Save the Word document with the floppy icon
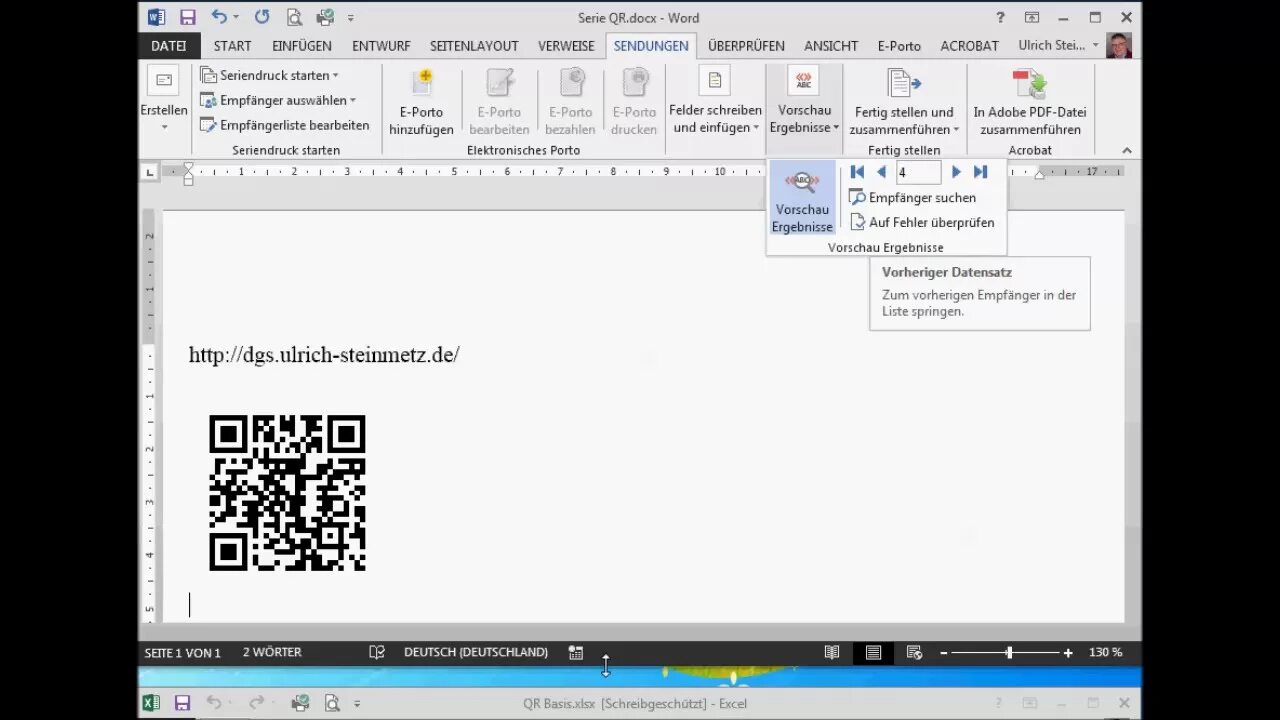 coord(187,17)
